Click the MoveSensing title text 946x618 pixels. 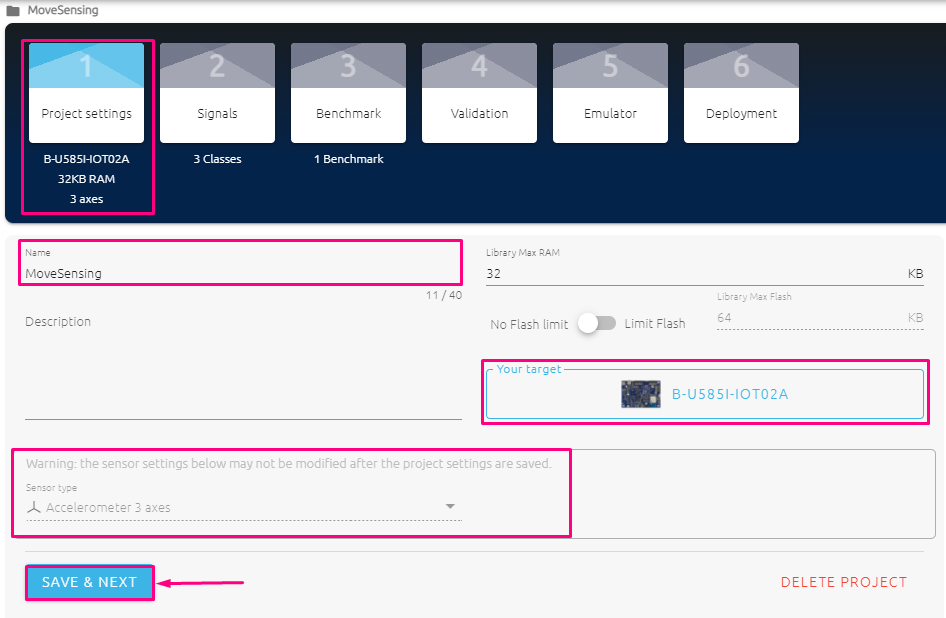63,10
